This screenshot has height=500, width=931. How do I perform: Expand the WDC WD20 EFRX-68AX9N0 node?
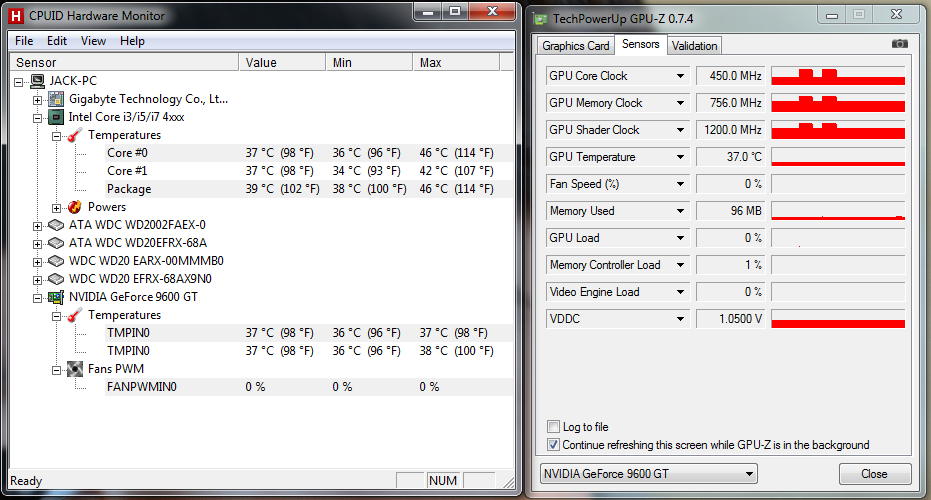coord(37,280)
